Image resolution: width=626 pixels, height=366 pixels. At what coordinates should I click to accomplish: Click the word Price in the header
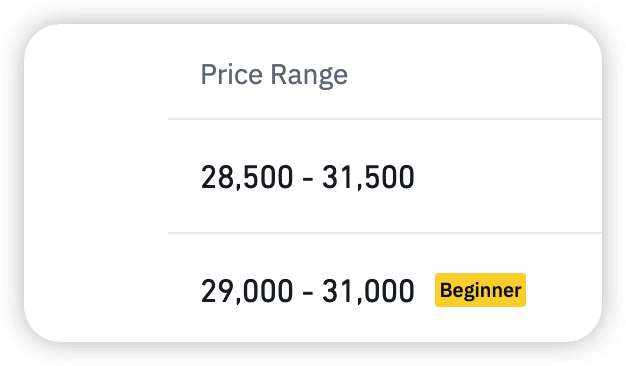[232, 75]
